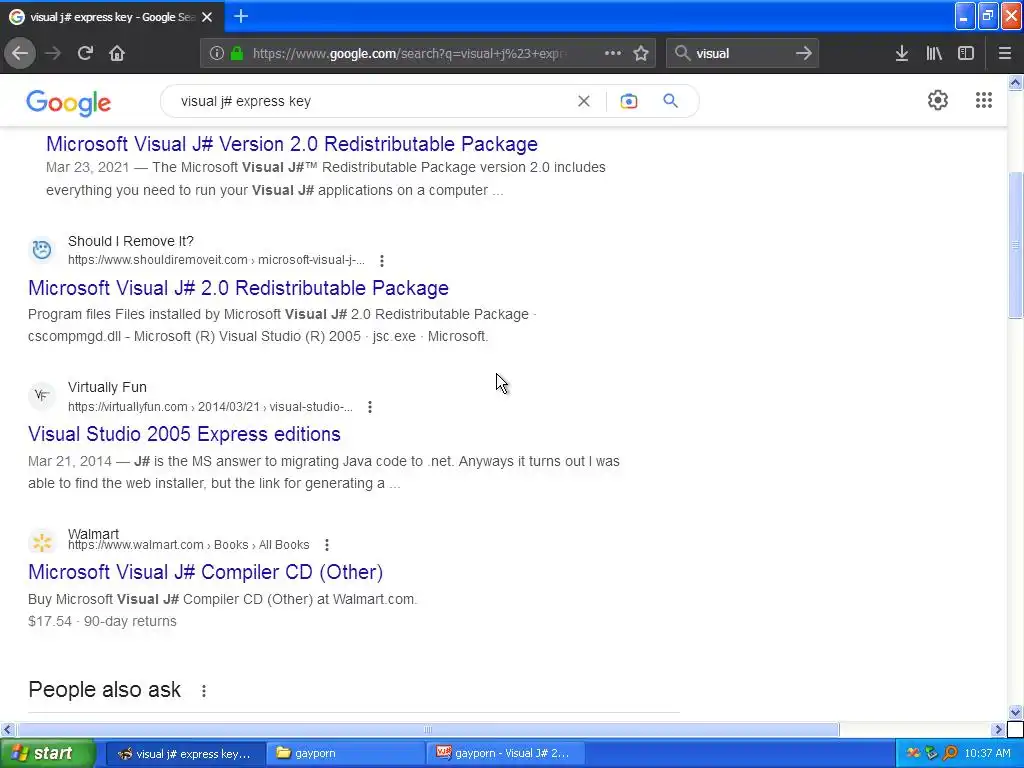
Task: Close the Google Search tab
Action: pos(207,17)
